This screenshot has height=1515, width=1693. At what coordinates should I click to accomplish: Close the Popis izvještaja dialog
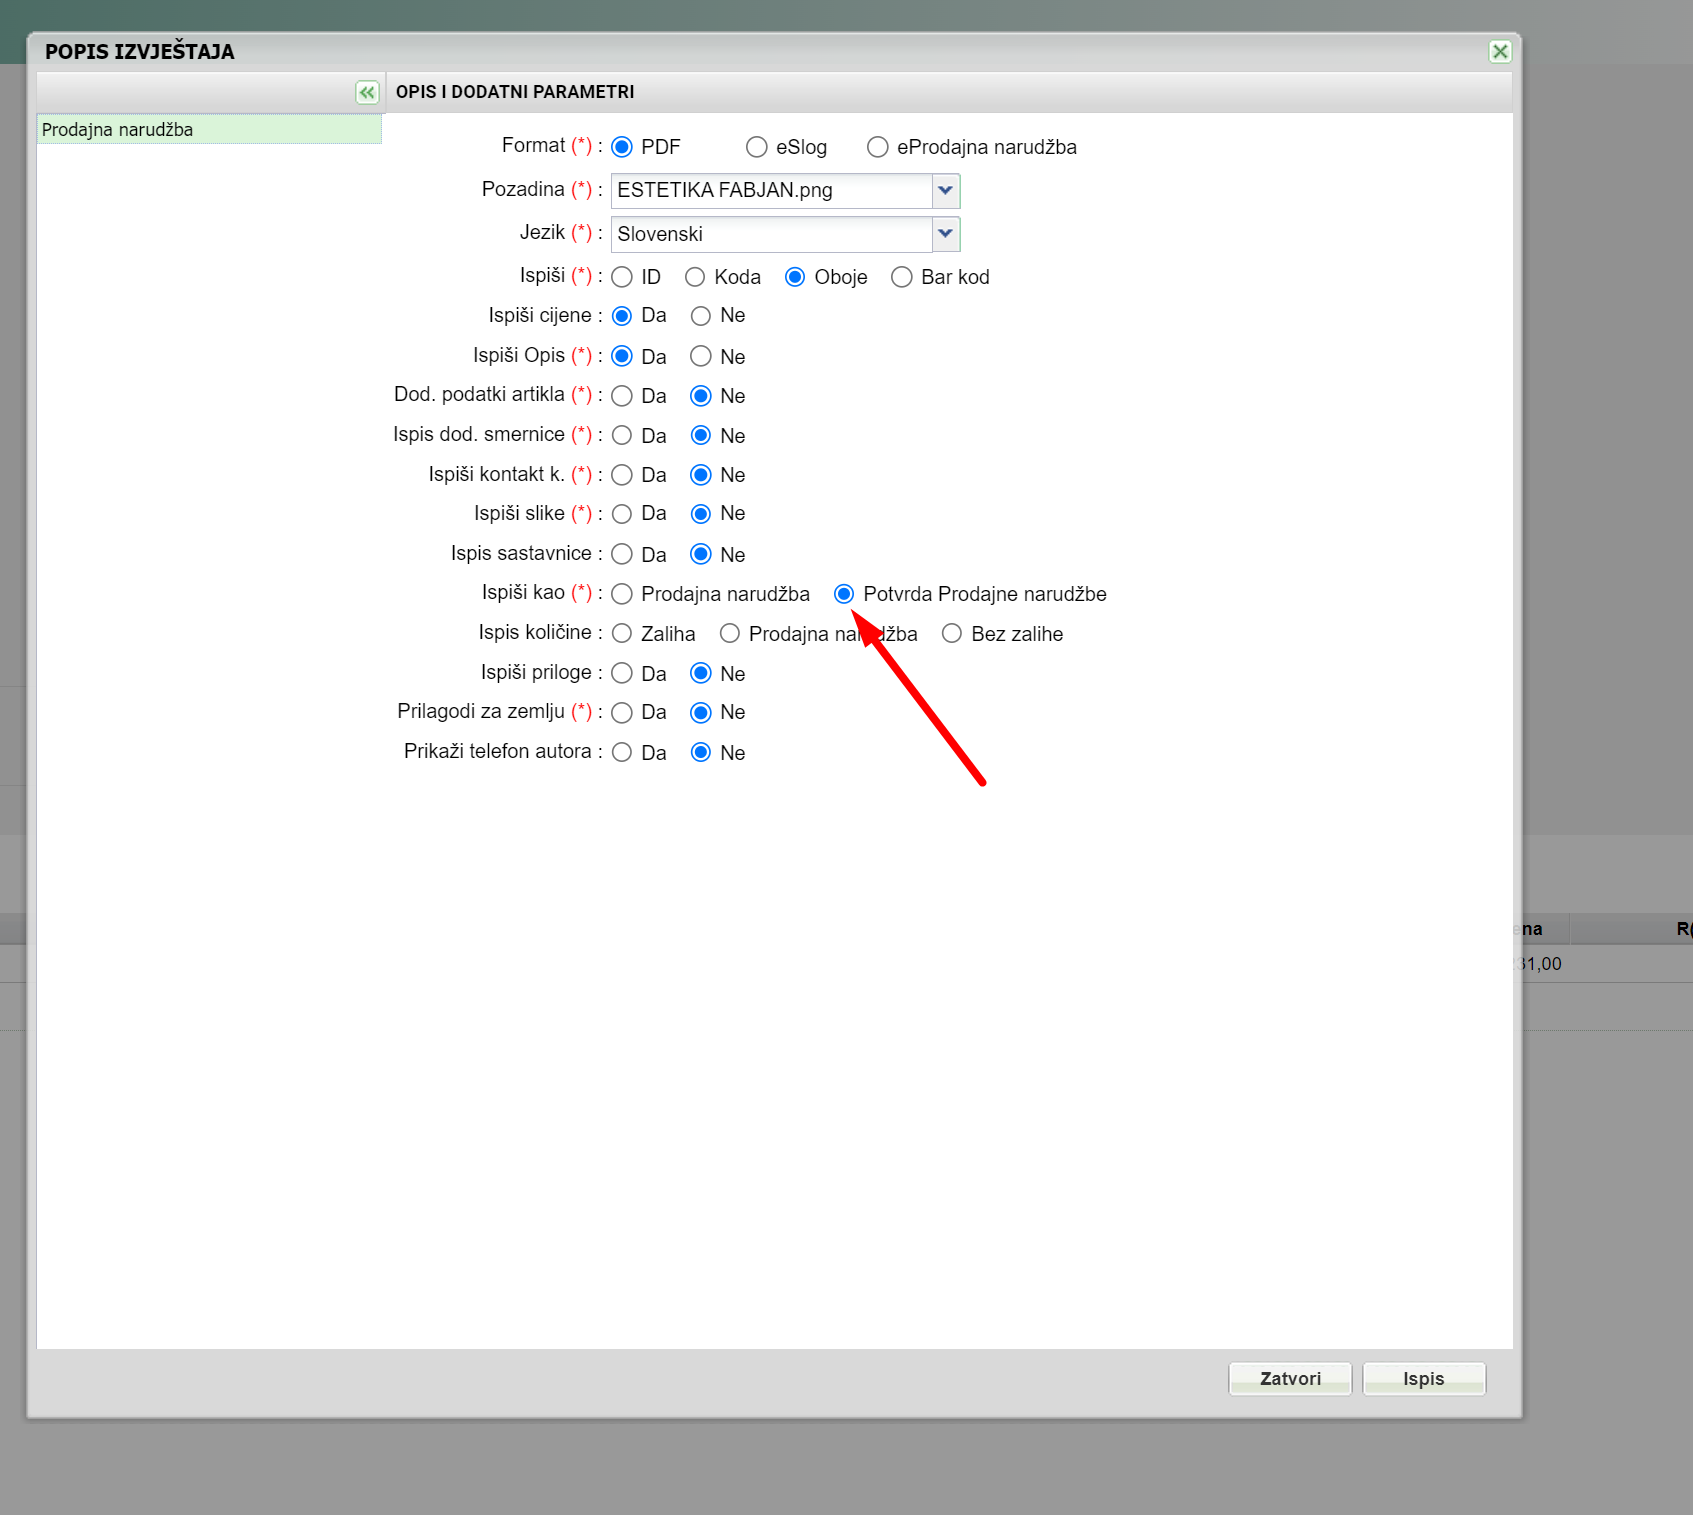1500,51
